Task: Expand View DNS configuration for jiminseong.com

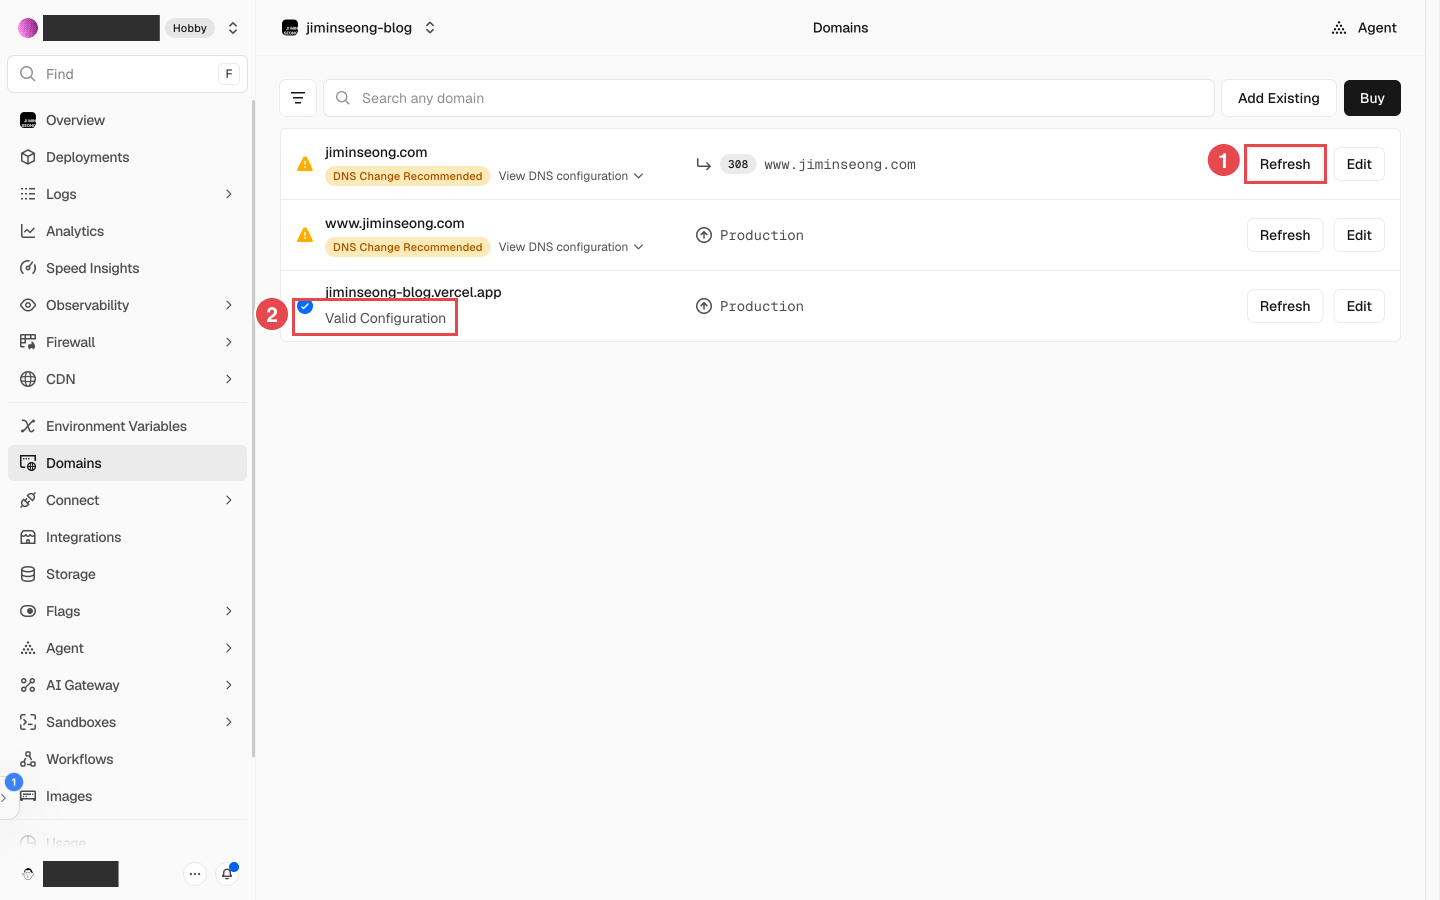Action: 571,176
